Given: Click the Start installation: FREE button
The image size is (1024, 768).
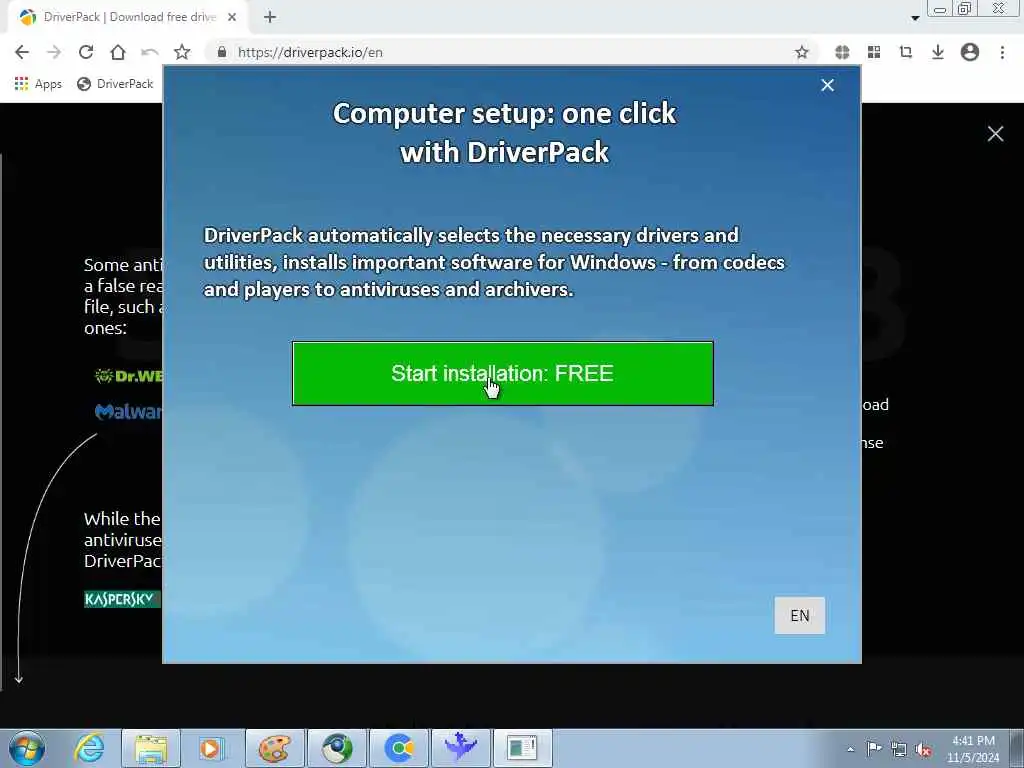Looking at the screenshot, I should pyautogui.click(x=503, y=374).
